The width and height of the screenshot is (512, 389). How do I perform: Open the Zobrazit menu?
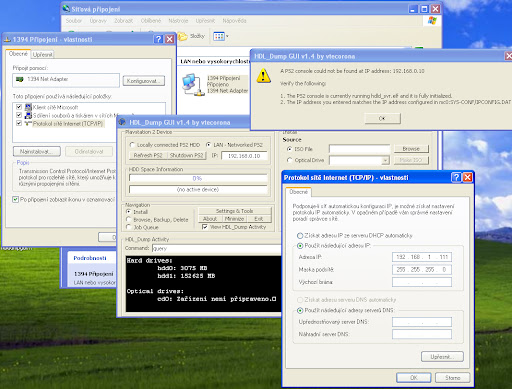coord(123,21)
